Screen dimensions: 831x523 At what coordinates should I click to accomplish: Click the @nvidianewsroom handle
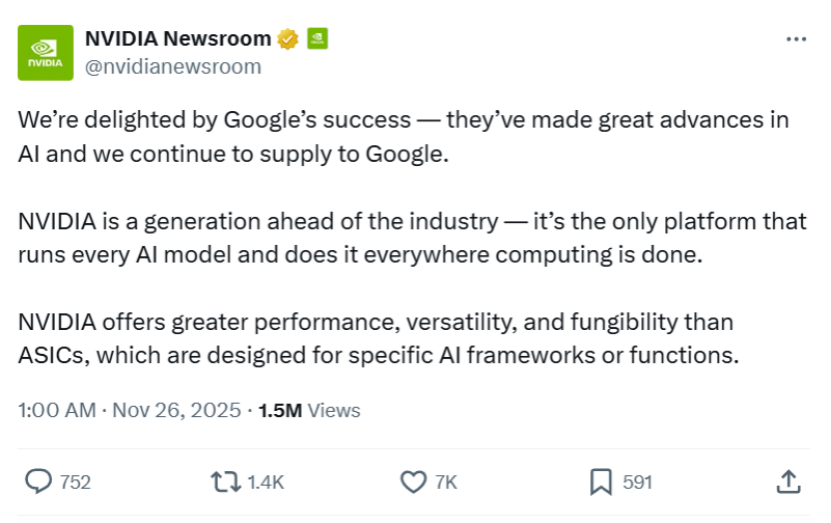click(173, 66)
